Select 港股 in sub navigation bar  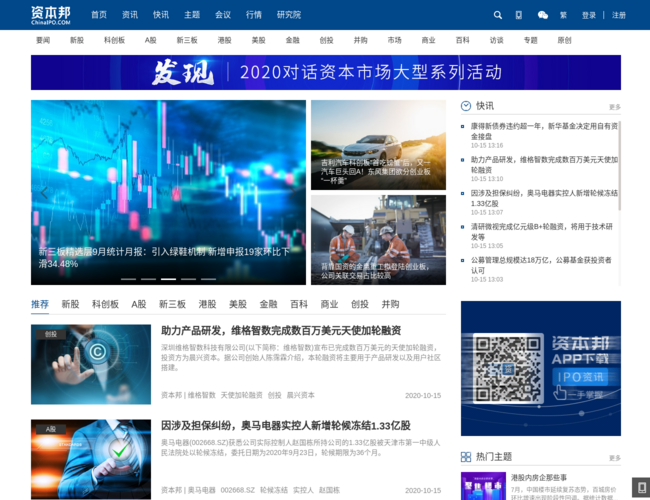point(224,40)
